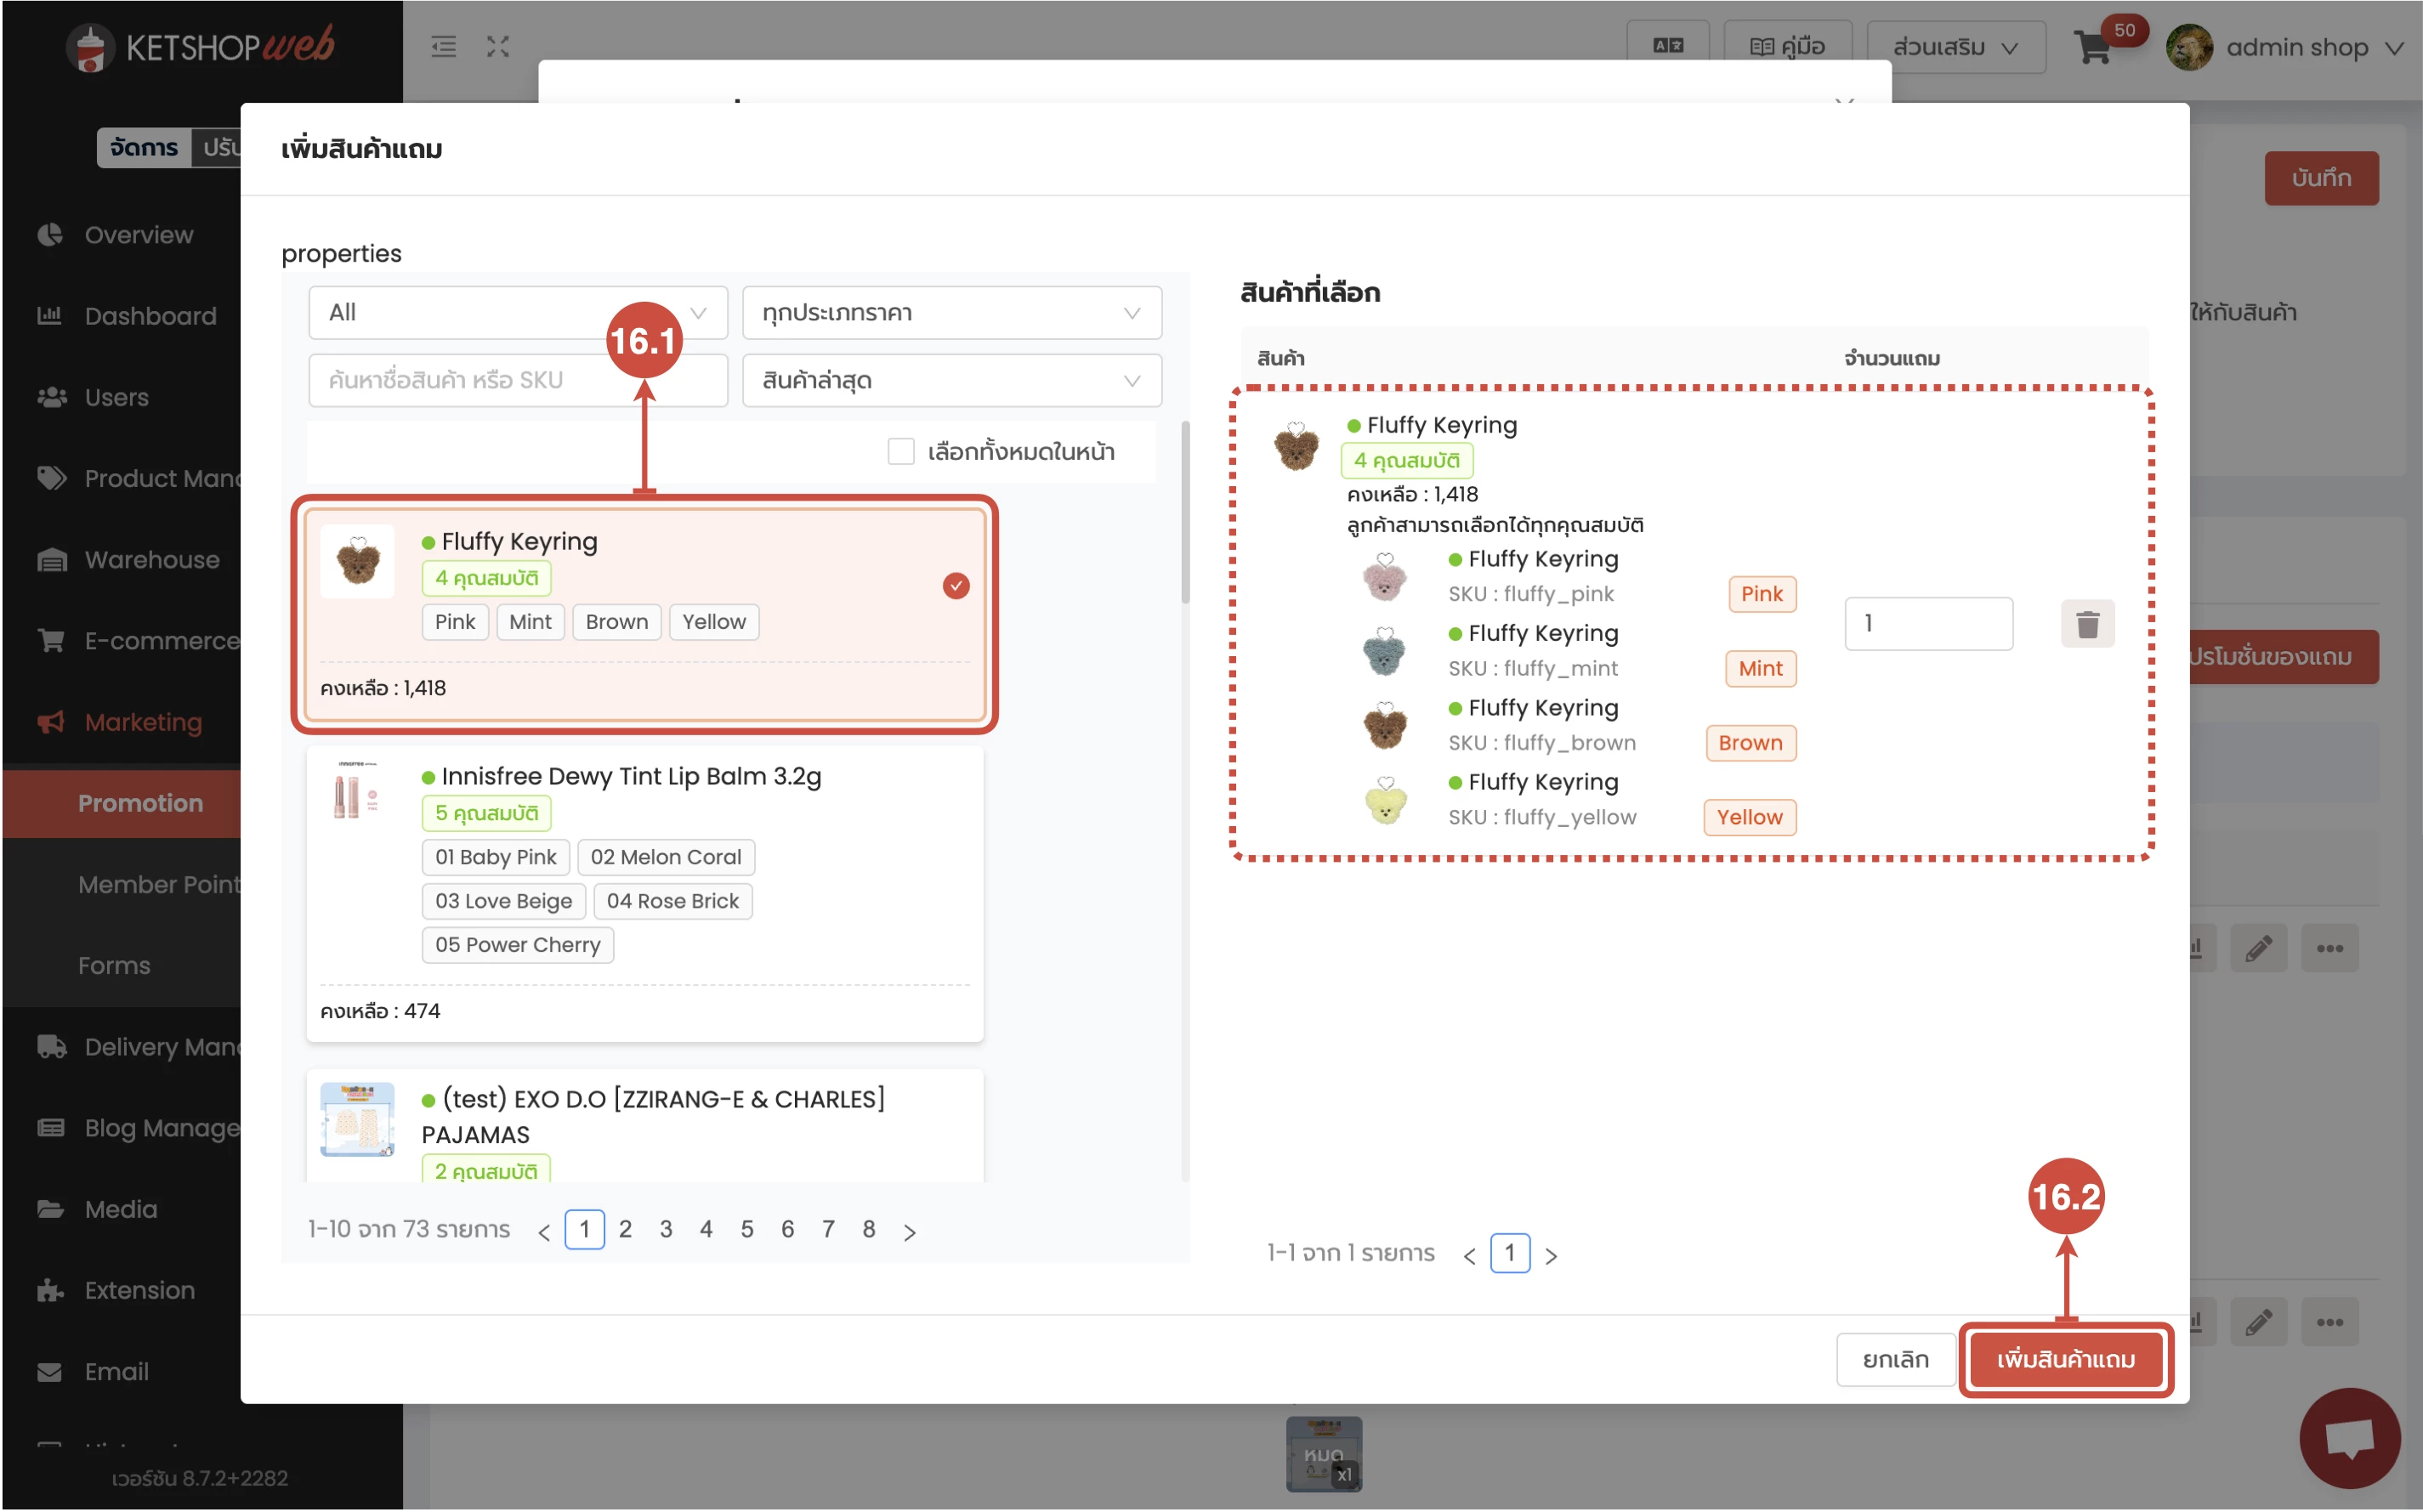Viewport: 2423px width, 1512px height.
Task: Click the language switch icon
Action: [x=1667, y=46]
